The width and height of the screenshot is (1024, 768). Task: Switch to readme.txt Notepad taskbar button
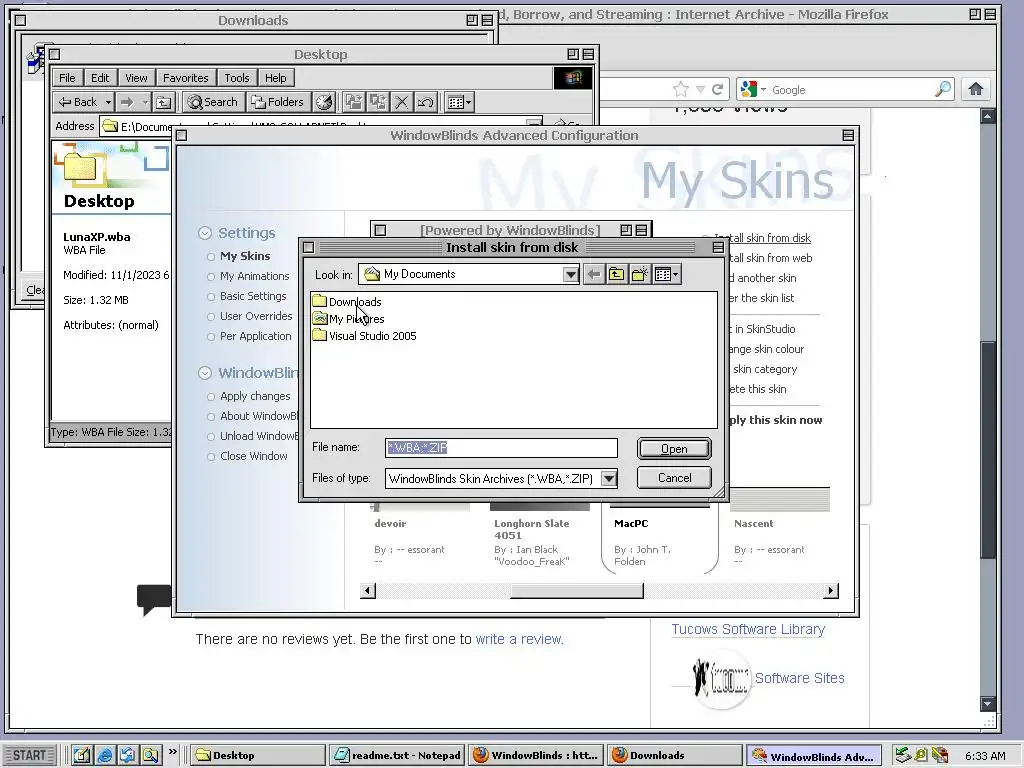[396, 756]
